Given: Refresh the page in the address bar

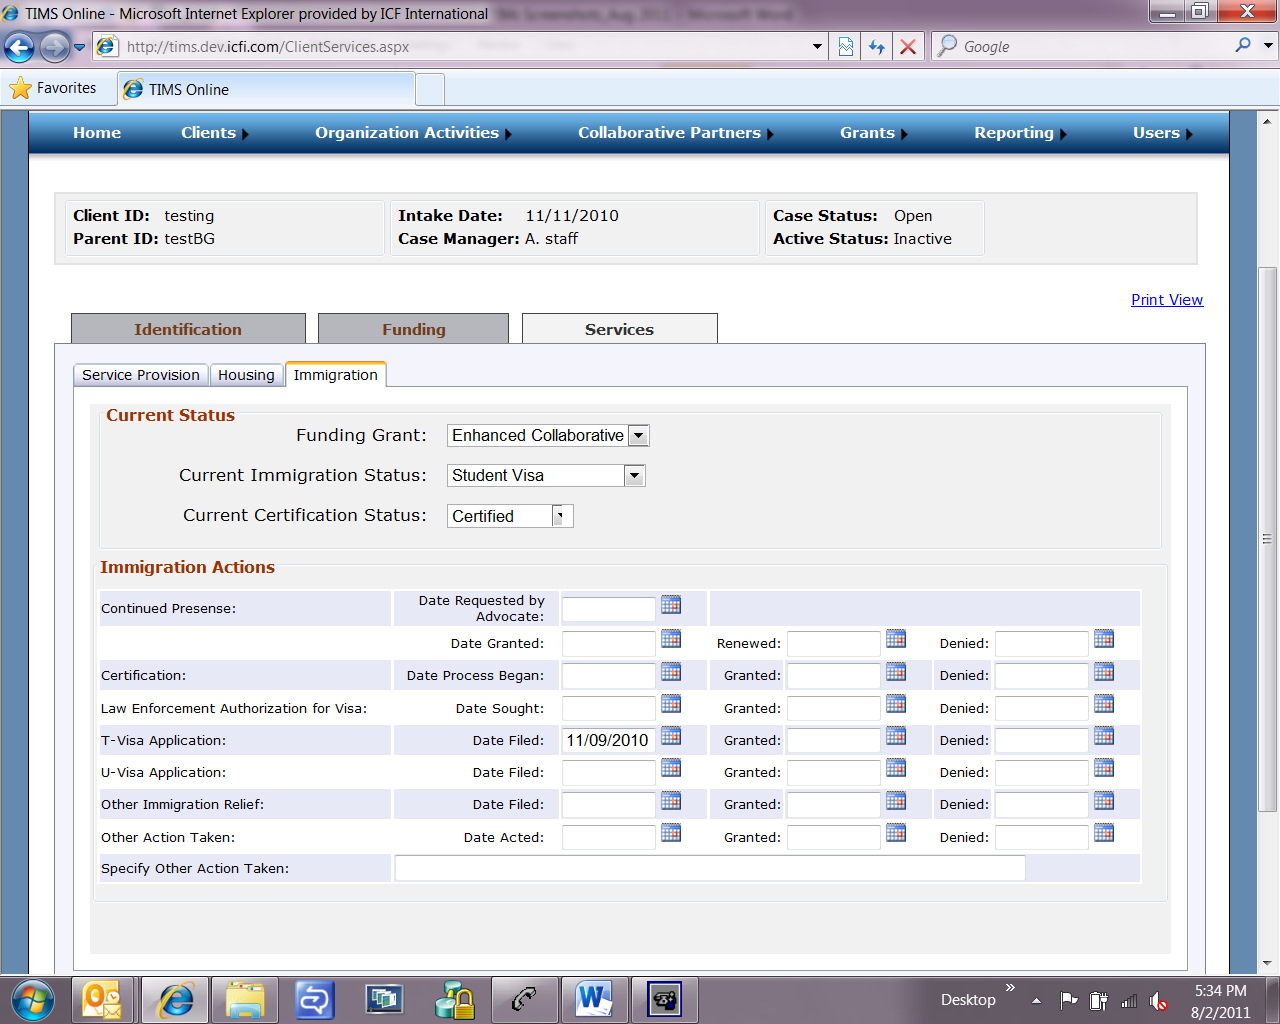Looking at the screenshot, I should (x=877, y=46).
